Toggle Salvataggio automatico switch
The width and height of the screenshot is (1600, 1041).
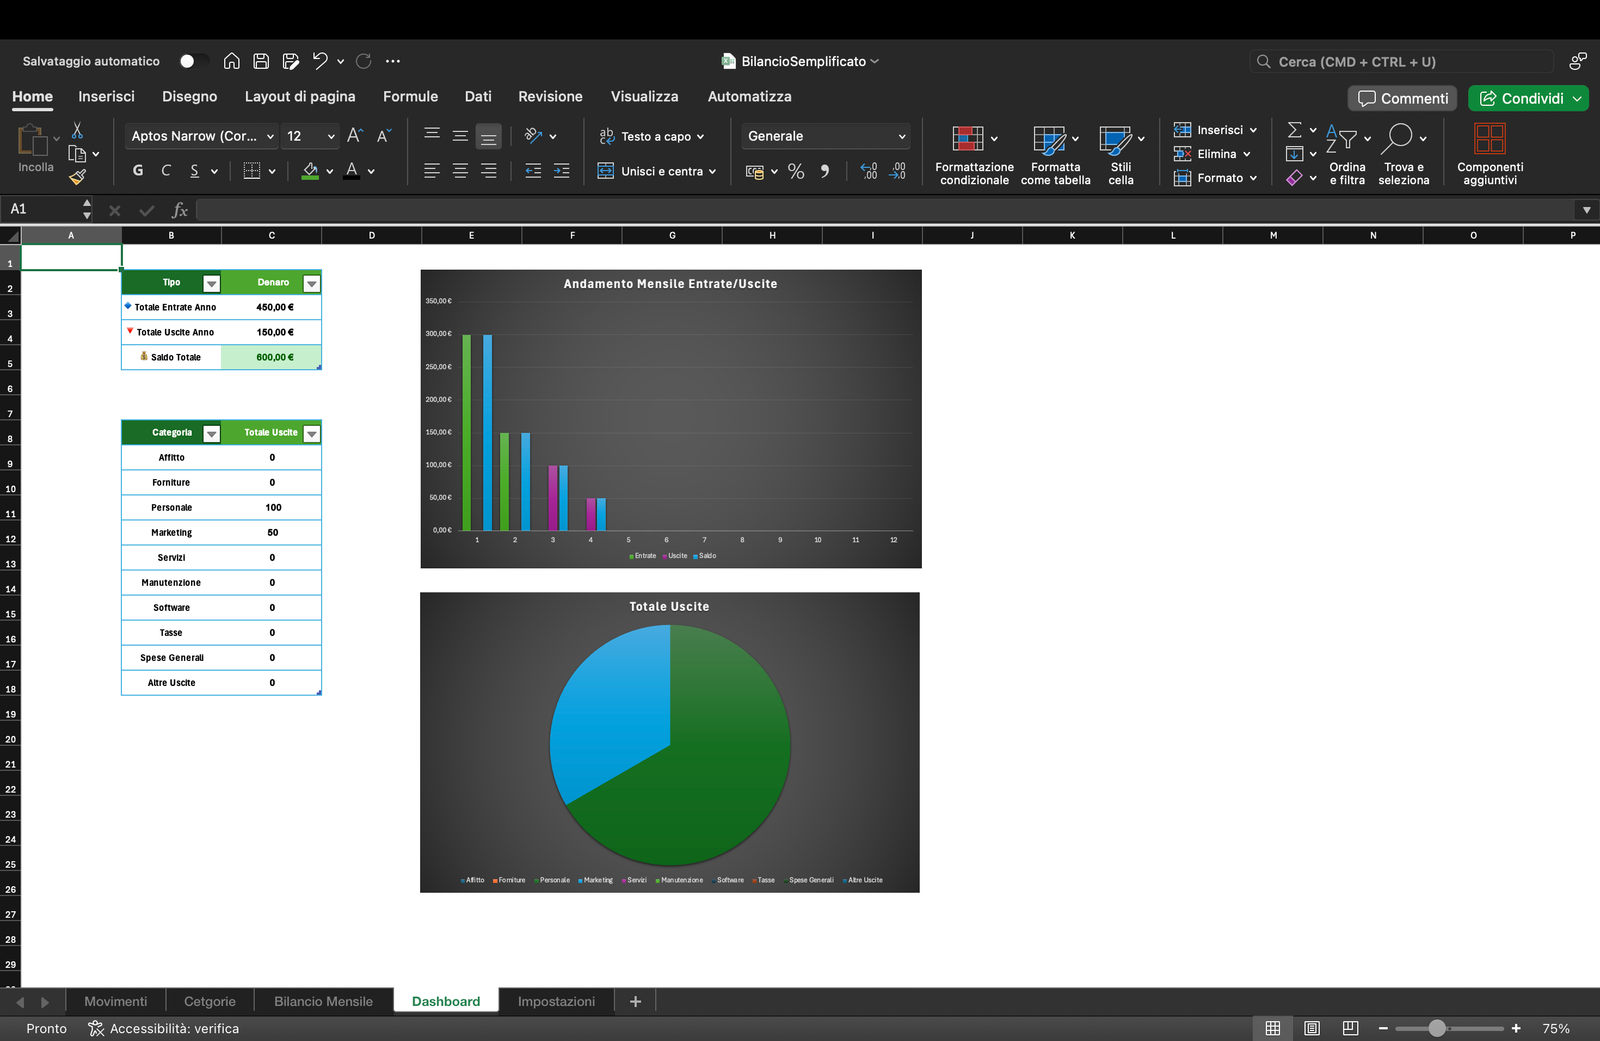point(192,61)
